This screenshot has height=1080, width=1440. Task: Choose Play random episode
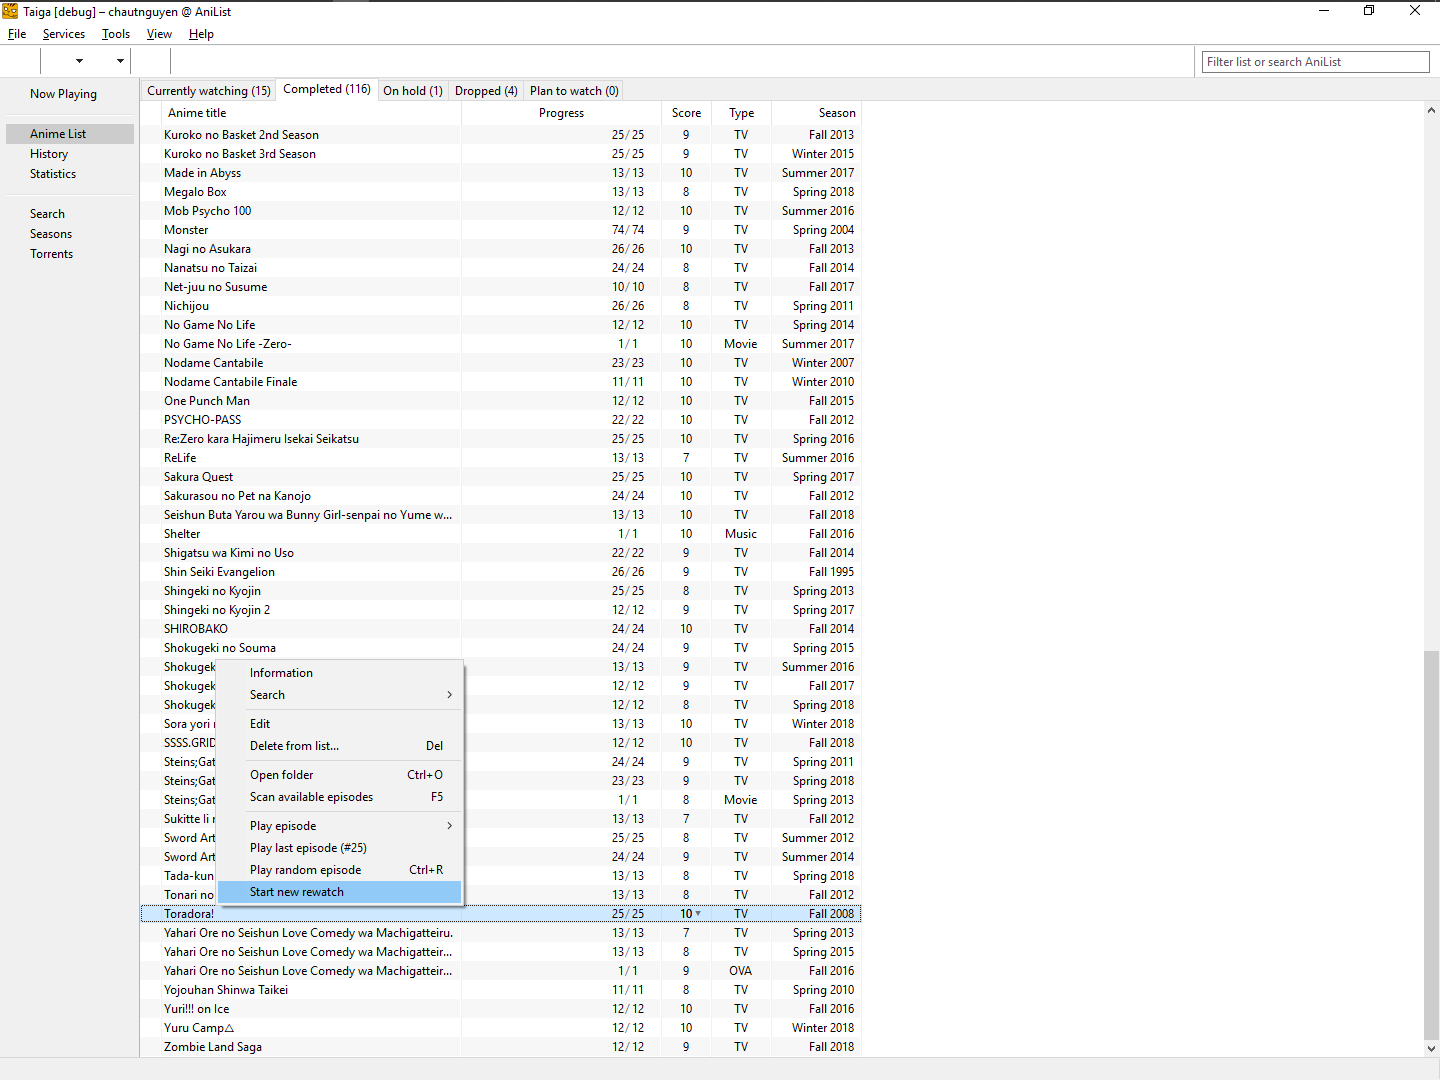coord(341,870)
